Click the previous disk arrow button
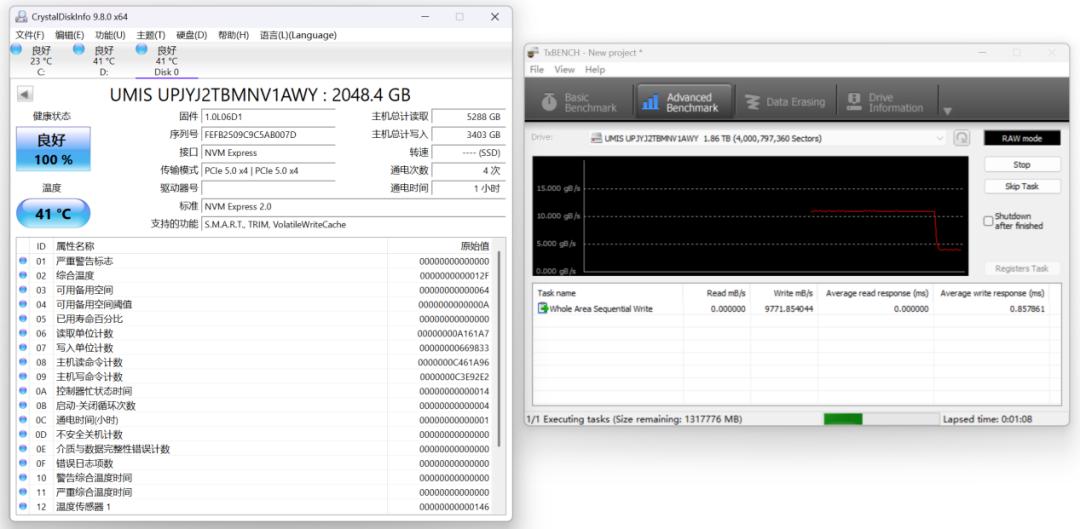 (x=25, y=95)
